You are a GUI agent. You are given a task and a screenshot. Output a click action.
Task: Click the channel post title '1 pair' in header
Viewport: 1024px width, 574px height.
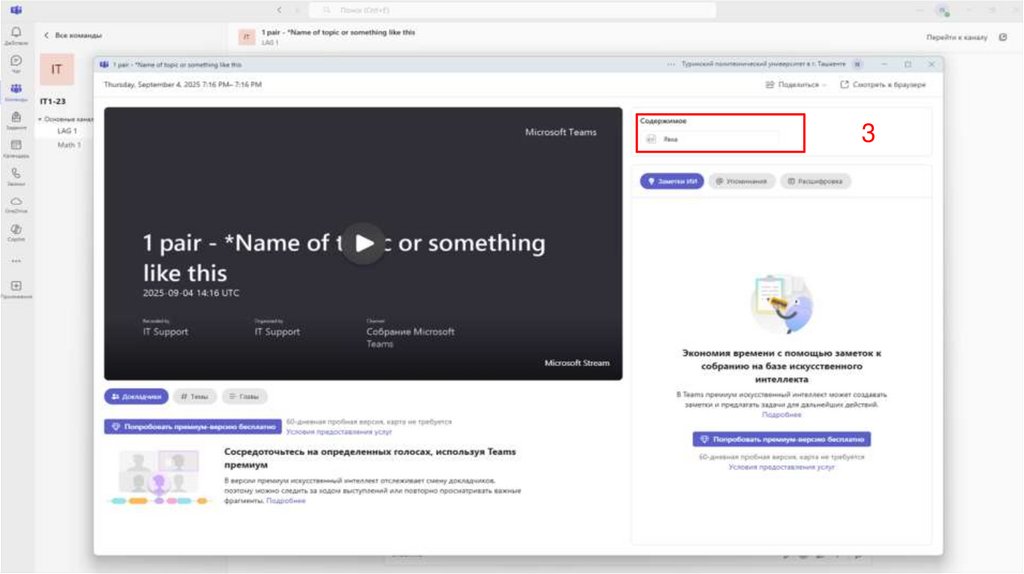pos(338,32)
